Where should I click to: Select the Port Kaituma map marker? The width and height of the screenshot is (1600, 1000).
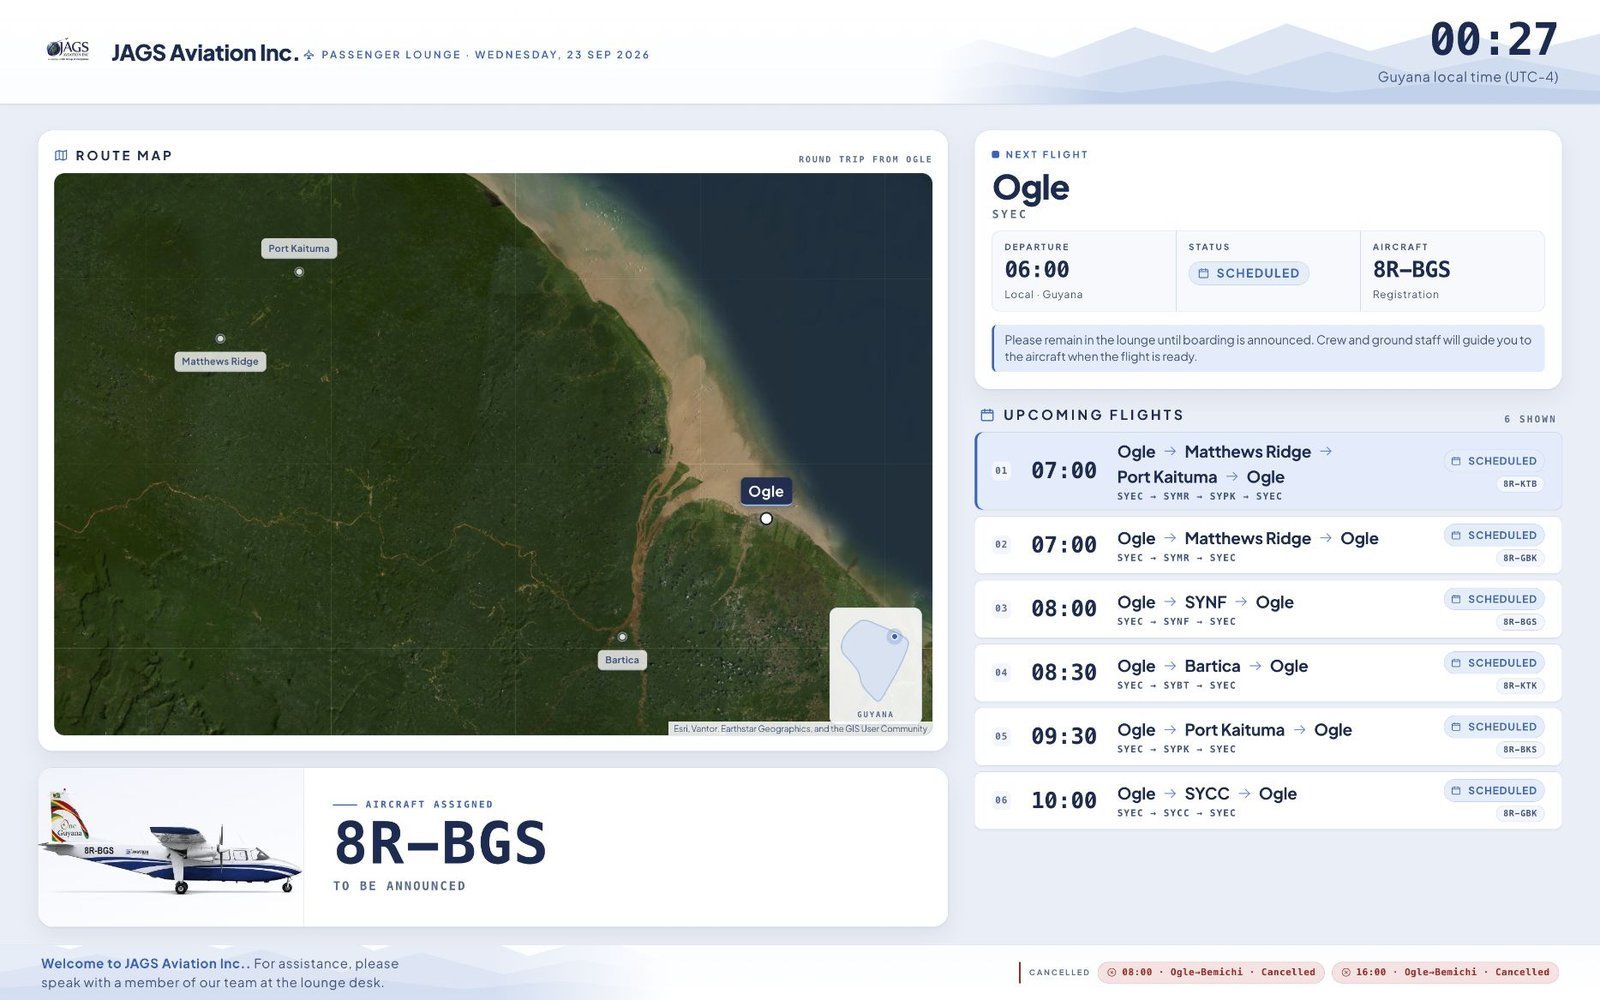pyautogui.click(x=299, y=272)
